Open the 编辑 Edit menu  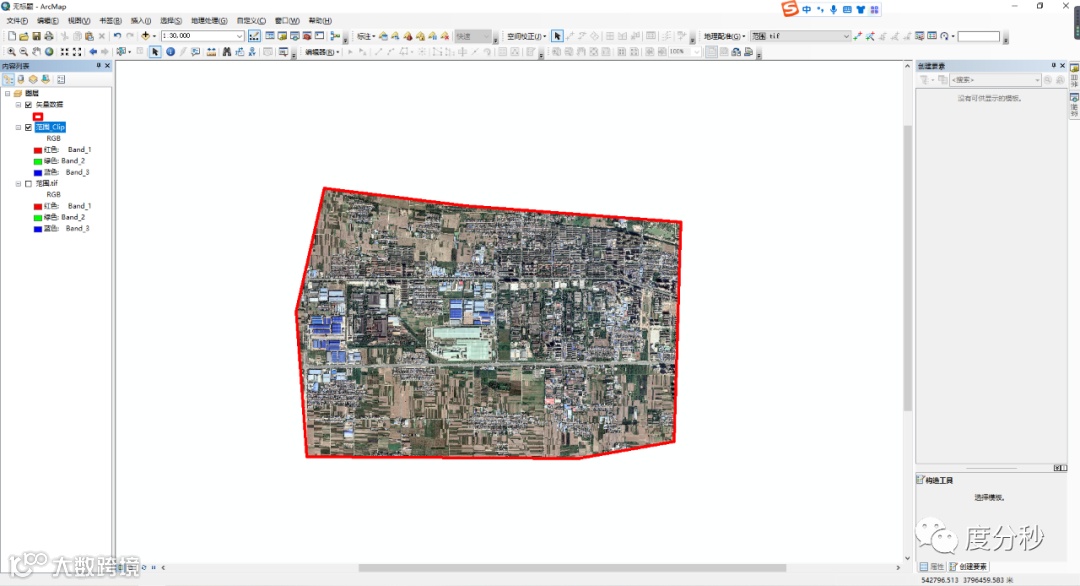[x=48, y=21]
